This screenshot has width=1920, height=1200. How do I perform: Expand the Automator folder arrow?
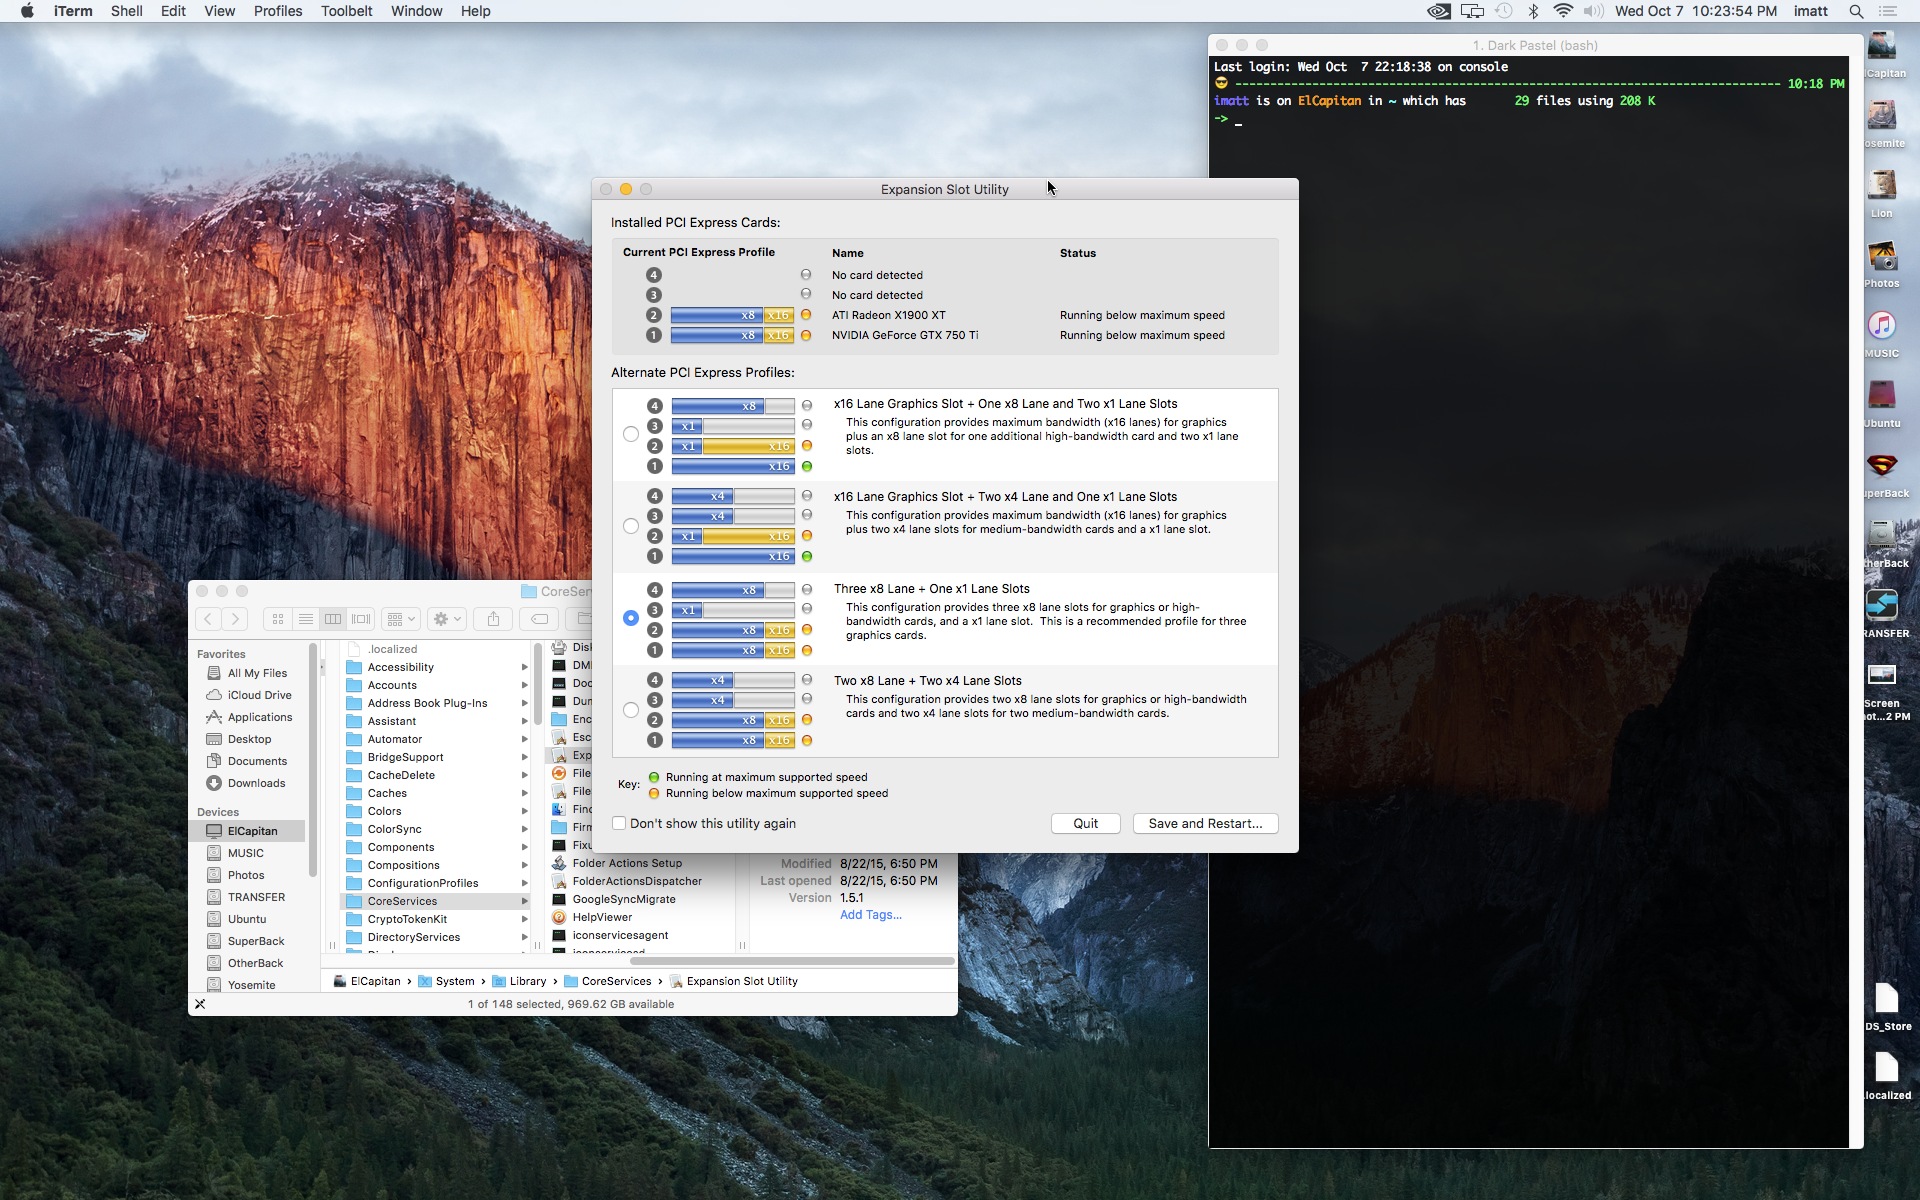525,739
